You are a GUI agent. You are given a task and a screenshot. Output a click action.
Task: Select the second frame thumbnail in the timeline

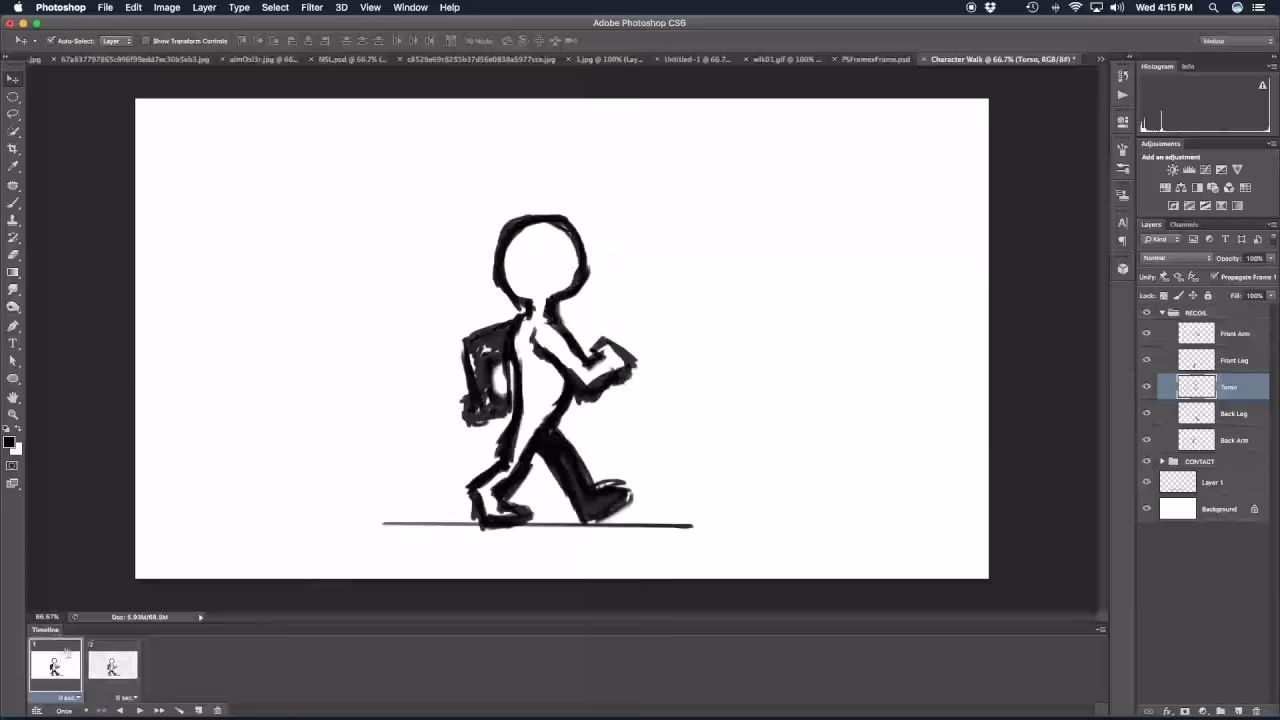point(113,663)
